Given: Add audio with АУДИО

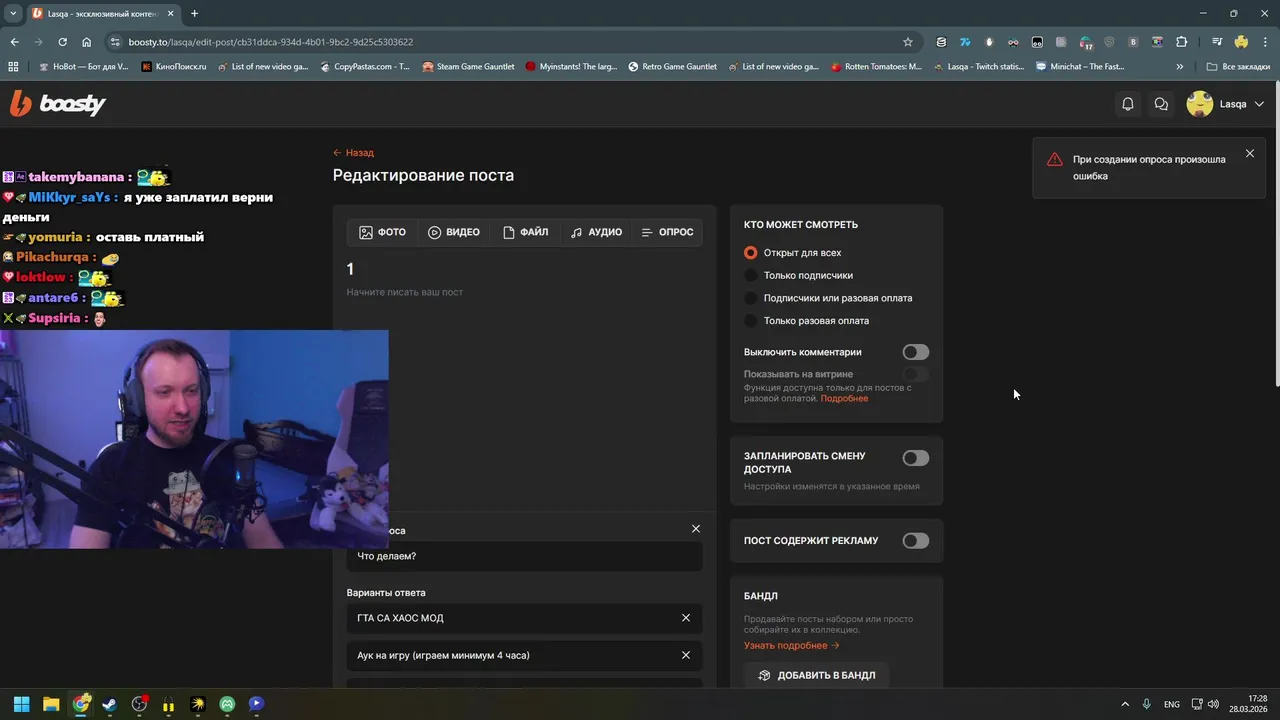Looking at the screenshot, I should (x=596, y=232).
